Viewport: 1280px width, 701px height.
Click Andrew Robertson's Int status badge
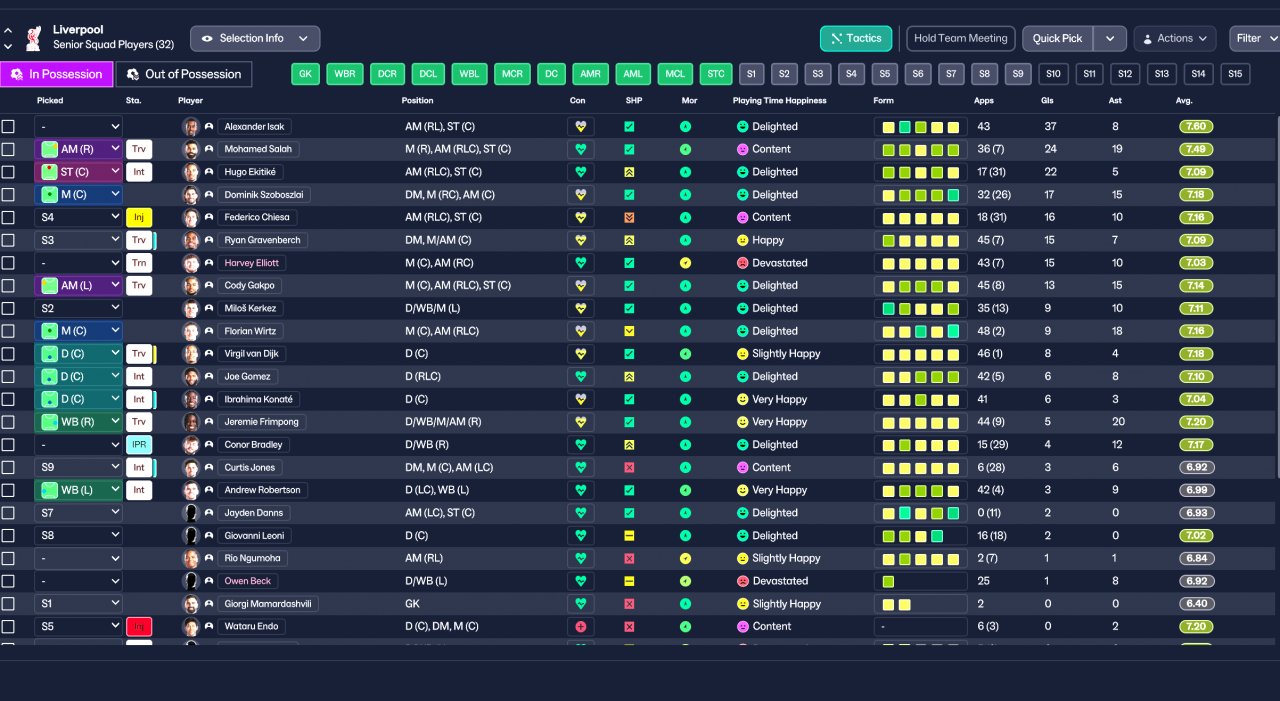(x=139, y=490)
